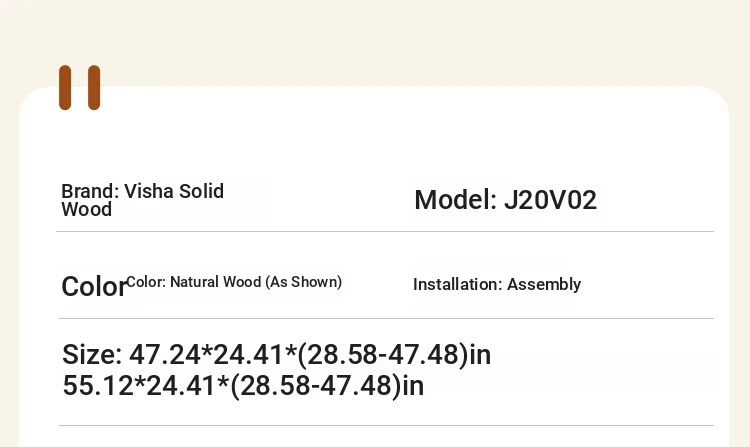Click the divider line below Color row
This screenshot has height=447, width=750.
(386, 318)
